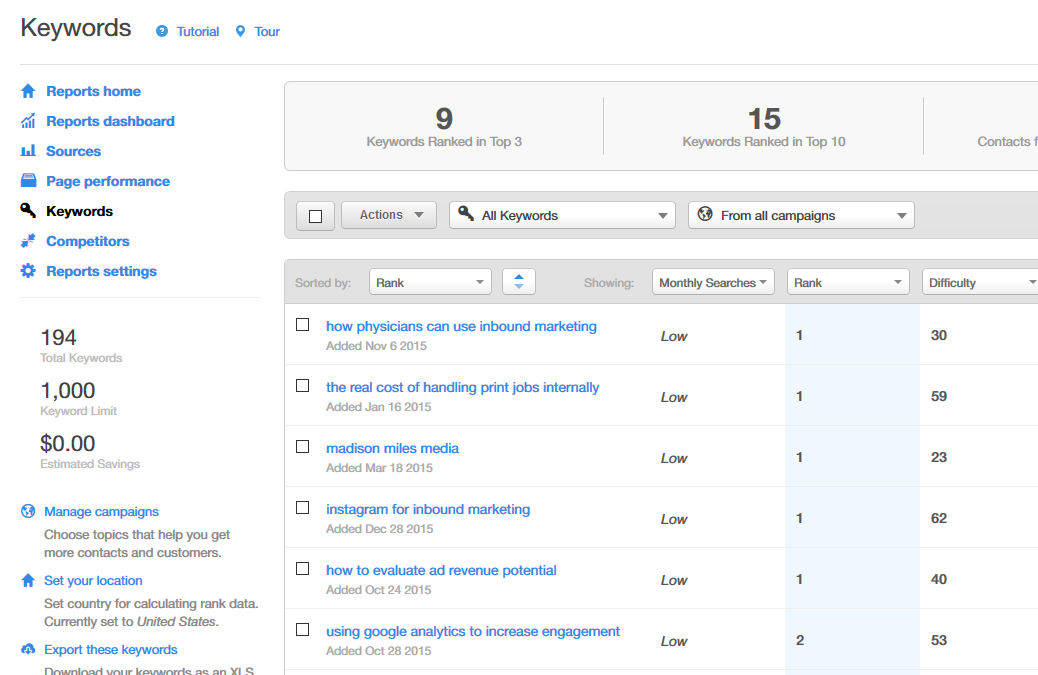Check the box for physicians inbound marketing keyword
The image size is (1038, 675).
303,324
